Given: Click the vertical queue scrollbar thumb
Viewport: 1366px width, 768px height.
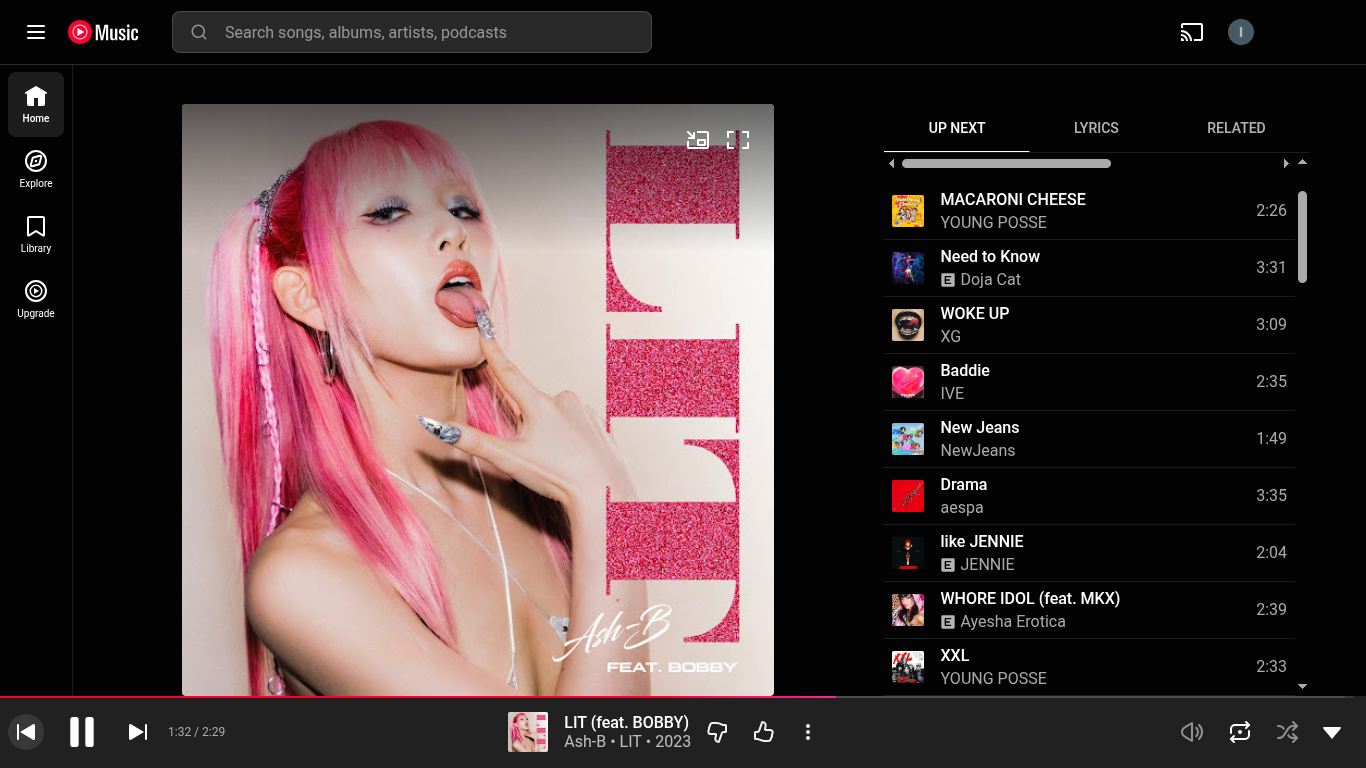Looking at the screenshot, I should coord(1302,237).
